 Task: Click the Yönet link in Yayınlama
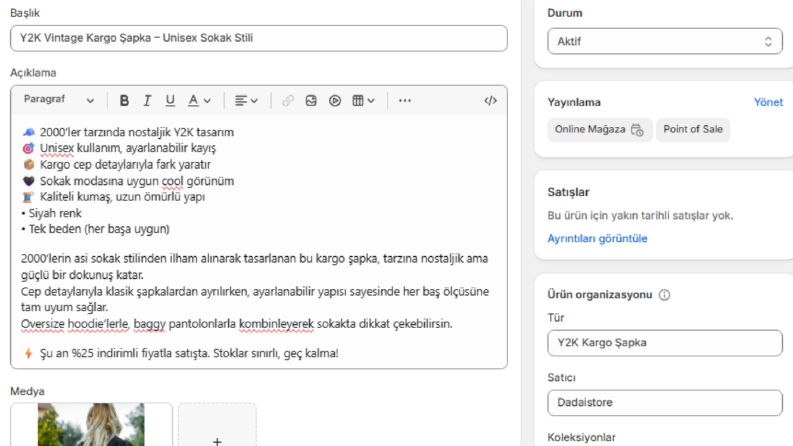point(768,102)
